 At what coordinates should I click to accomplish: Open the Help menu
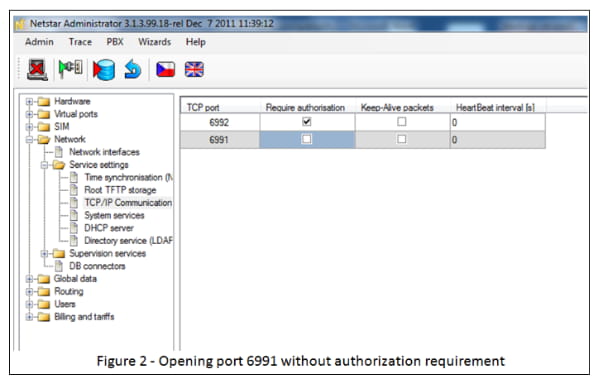click(x=196, y=42)
